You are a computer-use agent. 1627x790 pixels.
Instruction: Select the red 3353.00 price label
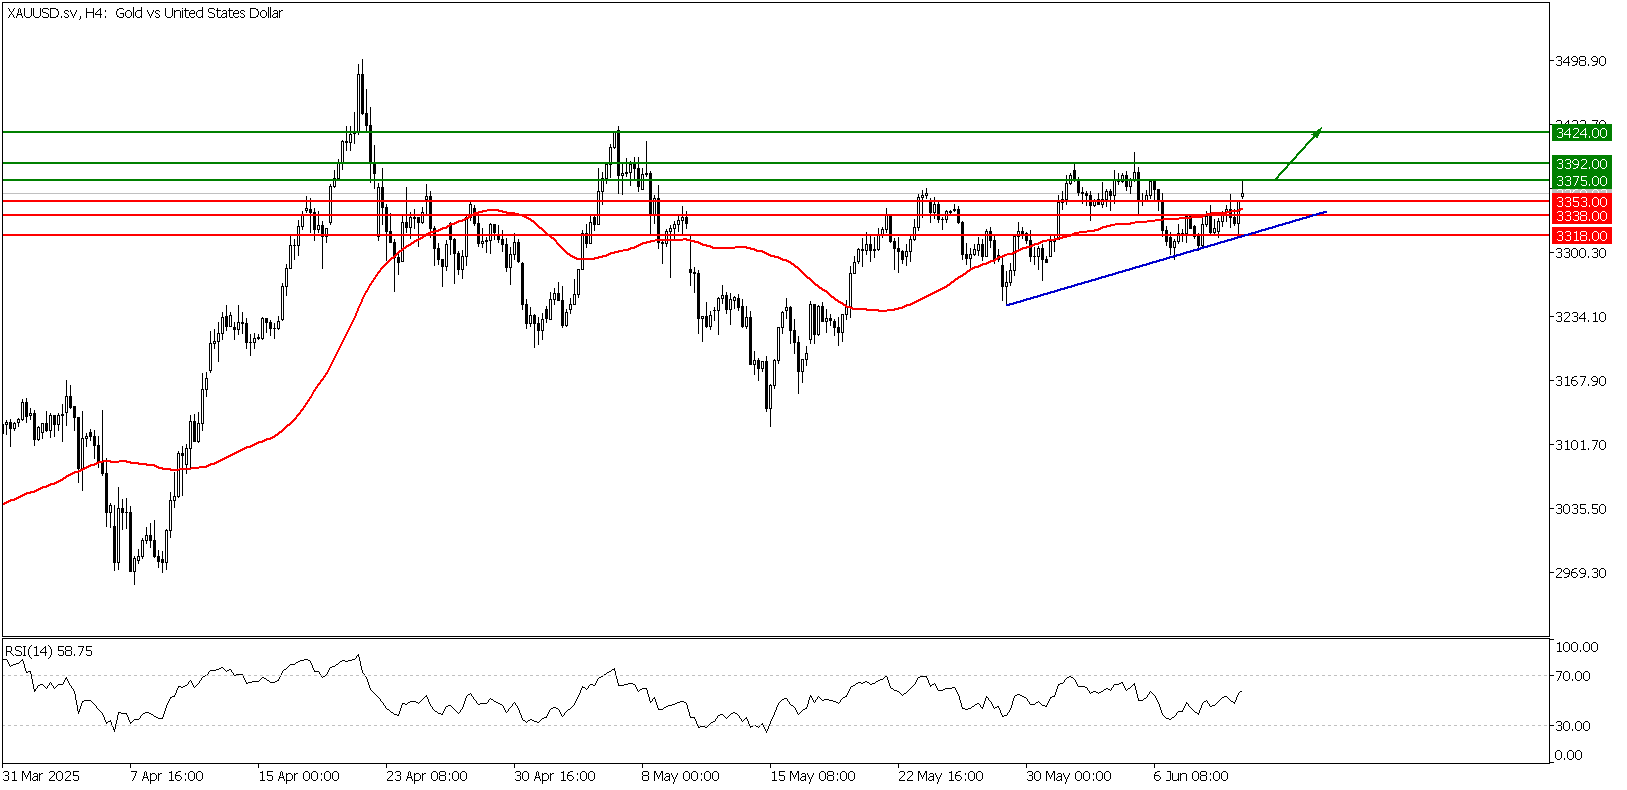[1581, 202]
